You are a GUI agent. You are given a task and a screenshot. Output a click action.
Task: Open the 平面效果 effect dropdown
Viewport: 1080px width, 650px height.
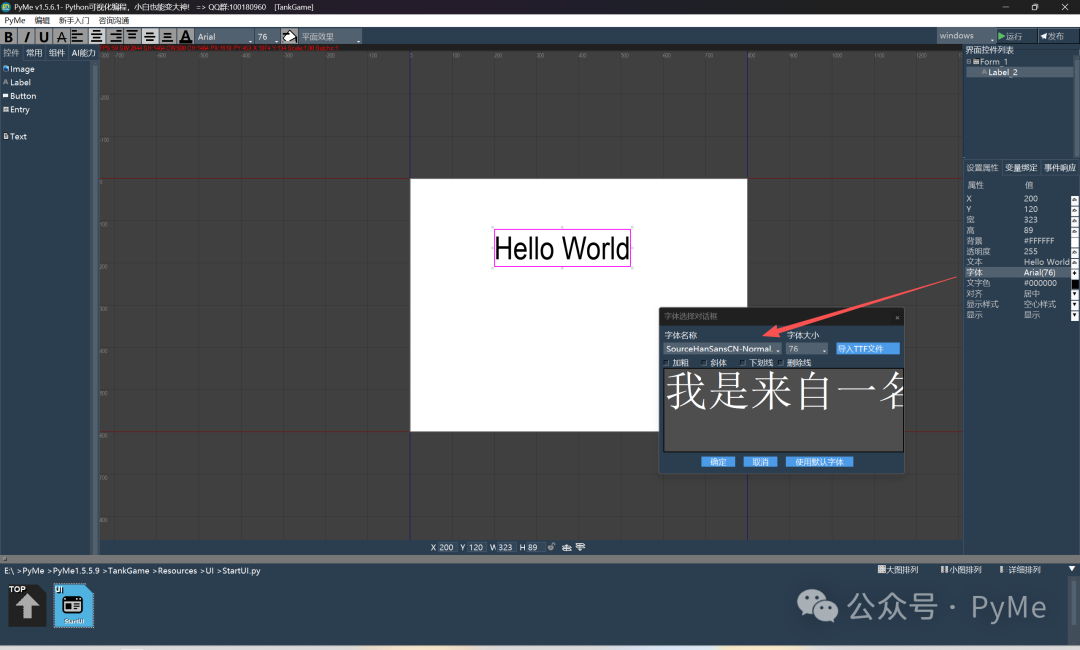pos(331,36)
